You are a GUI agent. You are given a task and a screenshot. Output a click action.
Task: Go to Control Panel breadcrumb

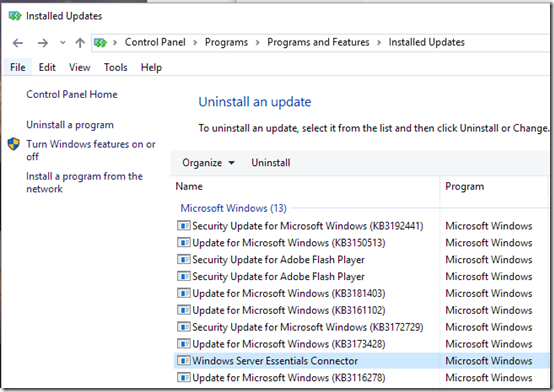[155, 42]
